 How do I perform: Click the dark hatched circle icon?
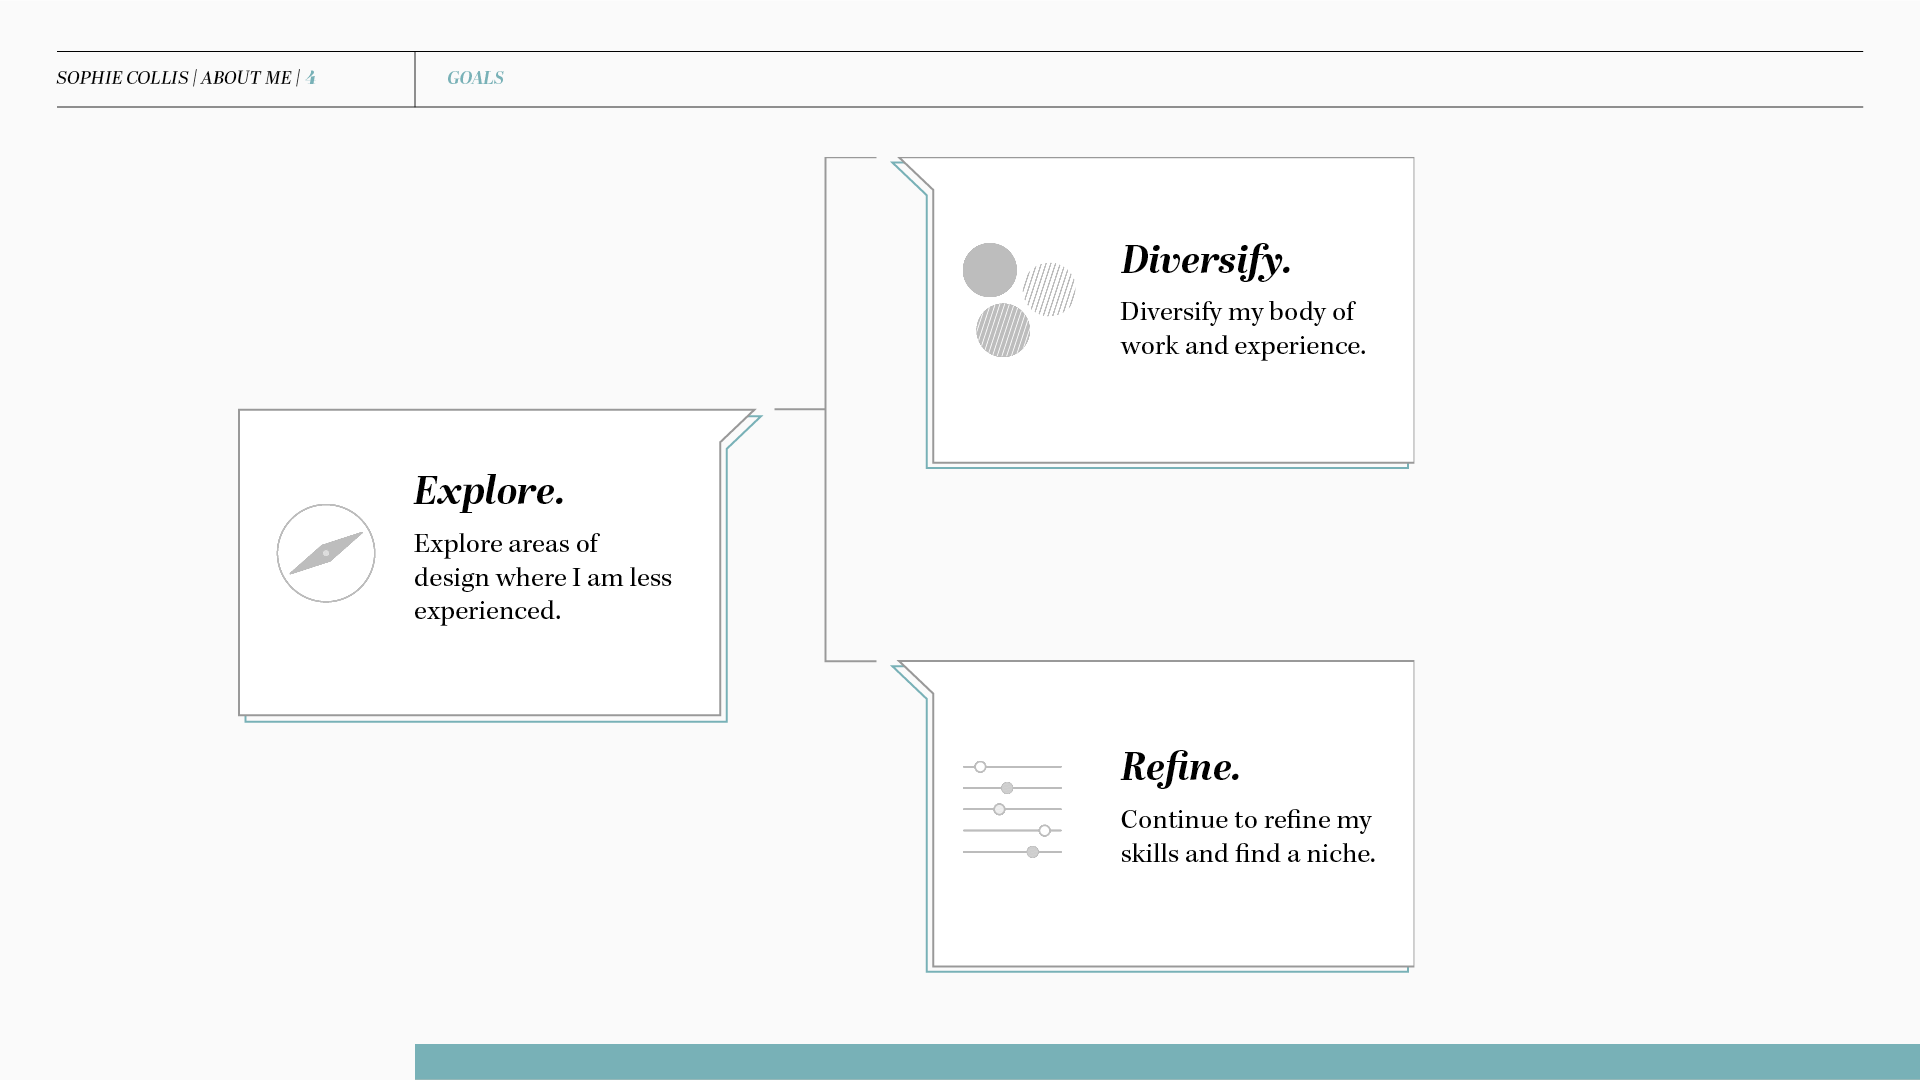click(x=1003, y=330)
